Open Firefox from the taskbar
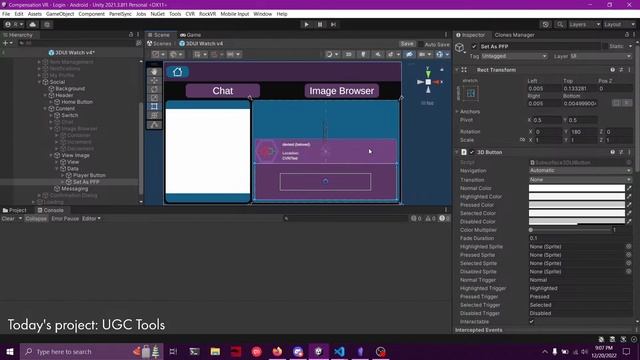 (x=277, y=351)
